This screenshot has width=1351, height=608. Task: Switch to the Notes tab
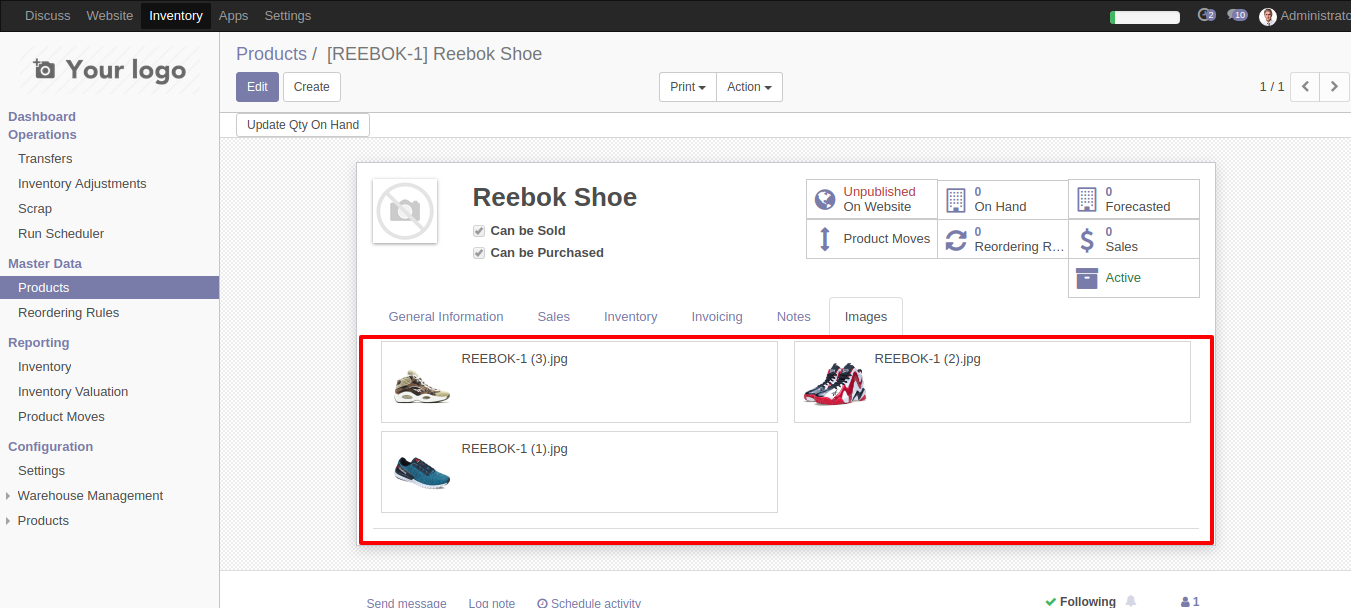click(794, 317)
